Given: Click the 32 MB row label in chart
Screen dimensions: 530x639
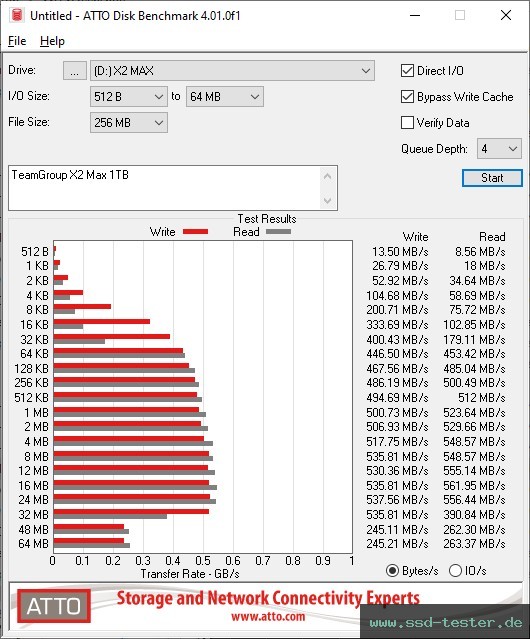Looking at the screenshot, I should click(x=33, y=515).
